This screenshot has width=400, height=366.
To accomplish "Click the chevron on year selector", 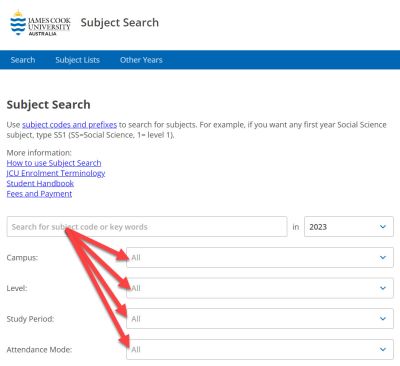I will pos(383,227).
